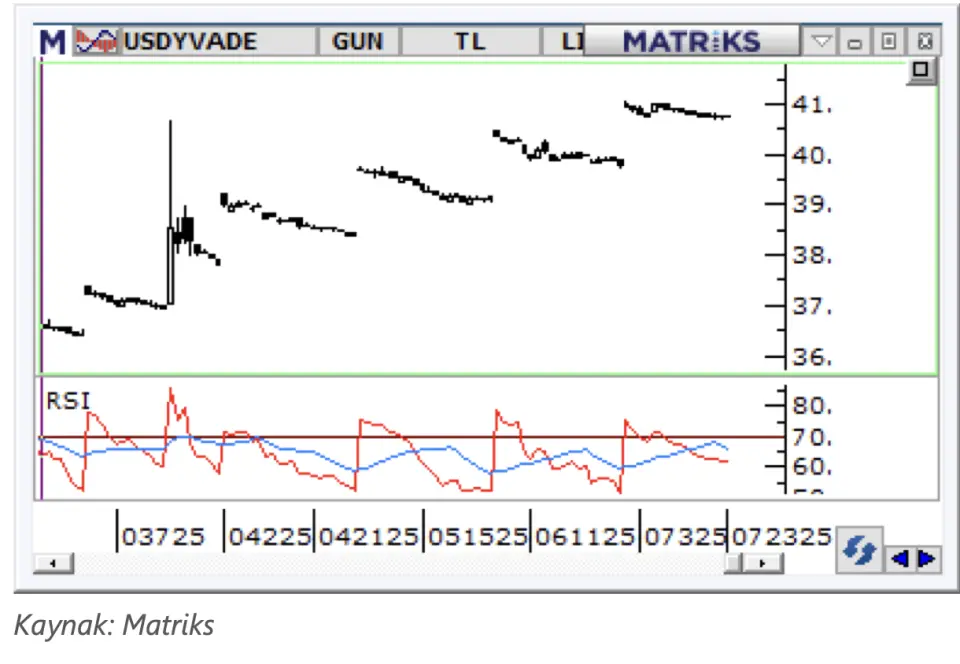Viewport: 960px width, 664px height.
Task: Open the chart type icon beside USDYVADE
Action: [x=95, y=42]
